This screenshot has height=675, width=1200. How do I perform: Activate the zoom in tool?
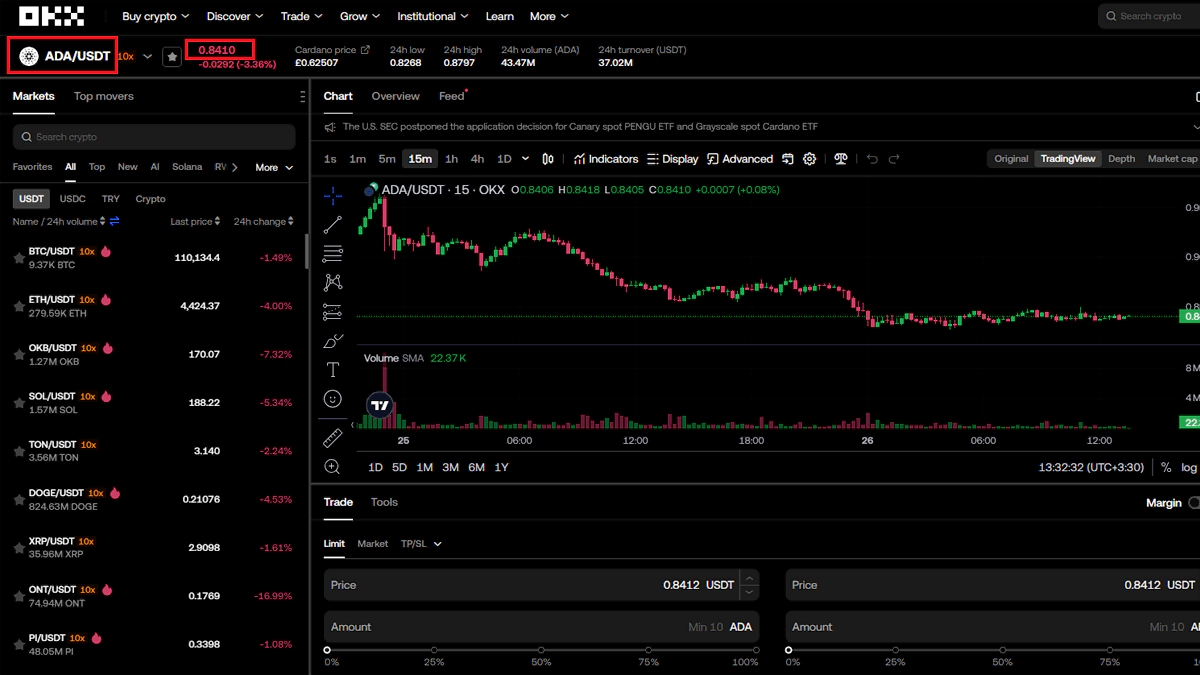(x=333, y=467)
